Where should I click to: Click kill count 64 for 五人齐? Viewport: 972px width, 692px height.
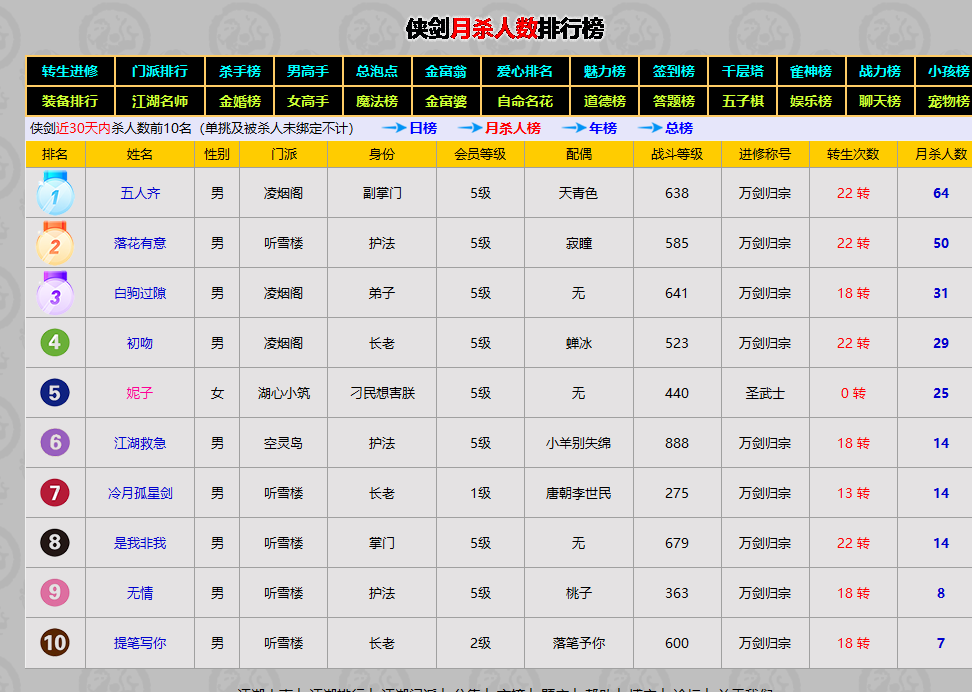click(940, 193)
